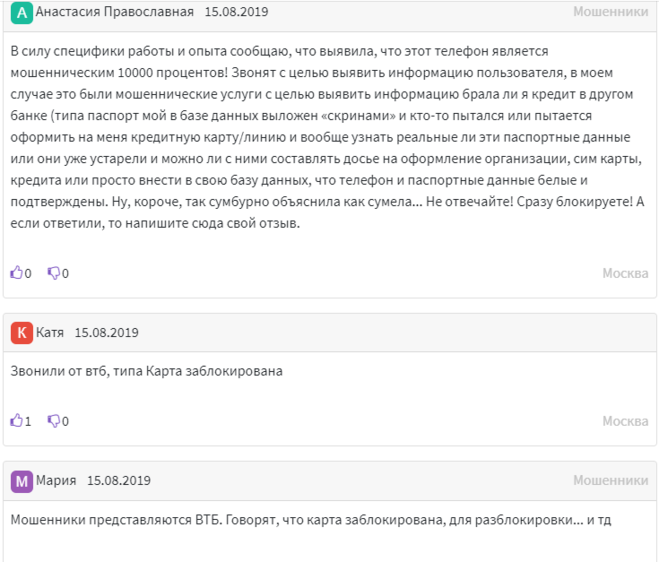Click the red 'K' avatar icon
The height and width of the screenshot is (562, 659).
coord(21,333)
